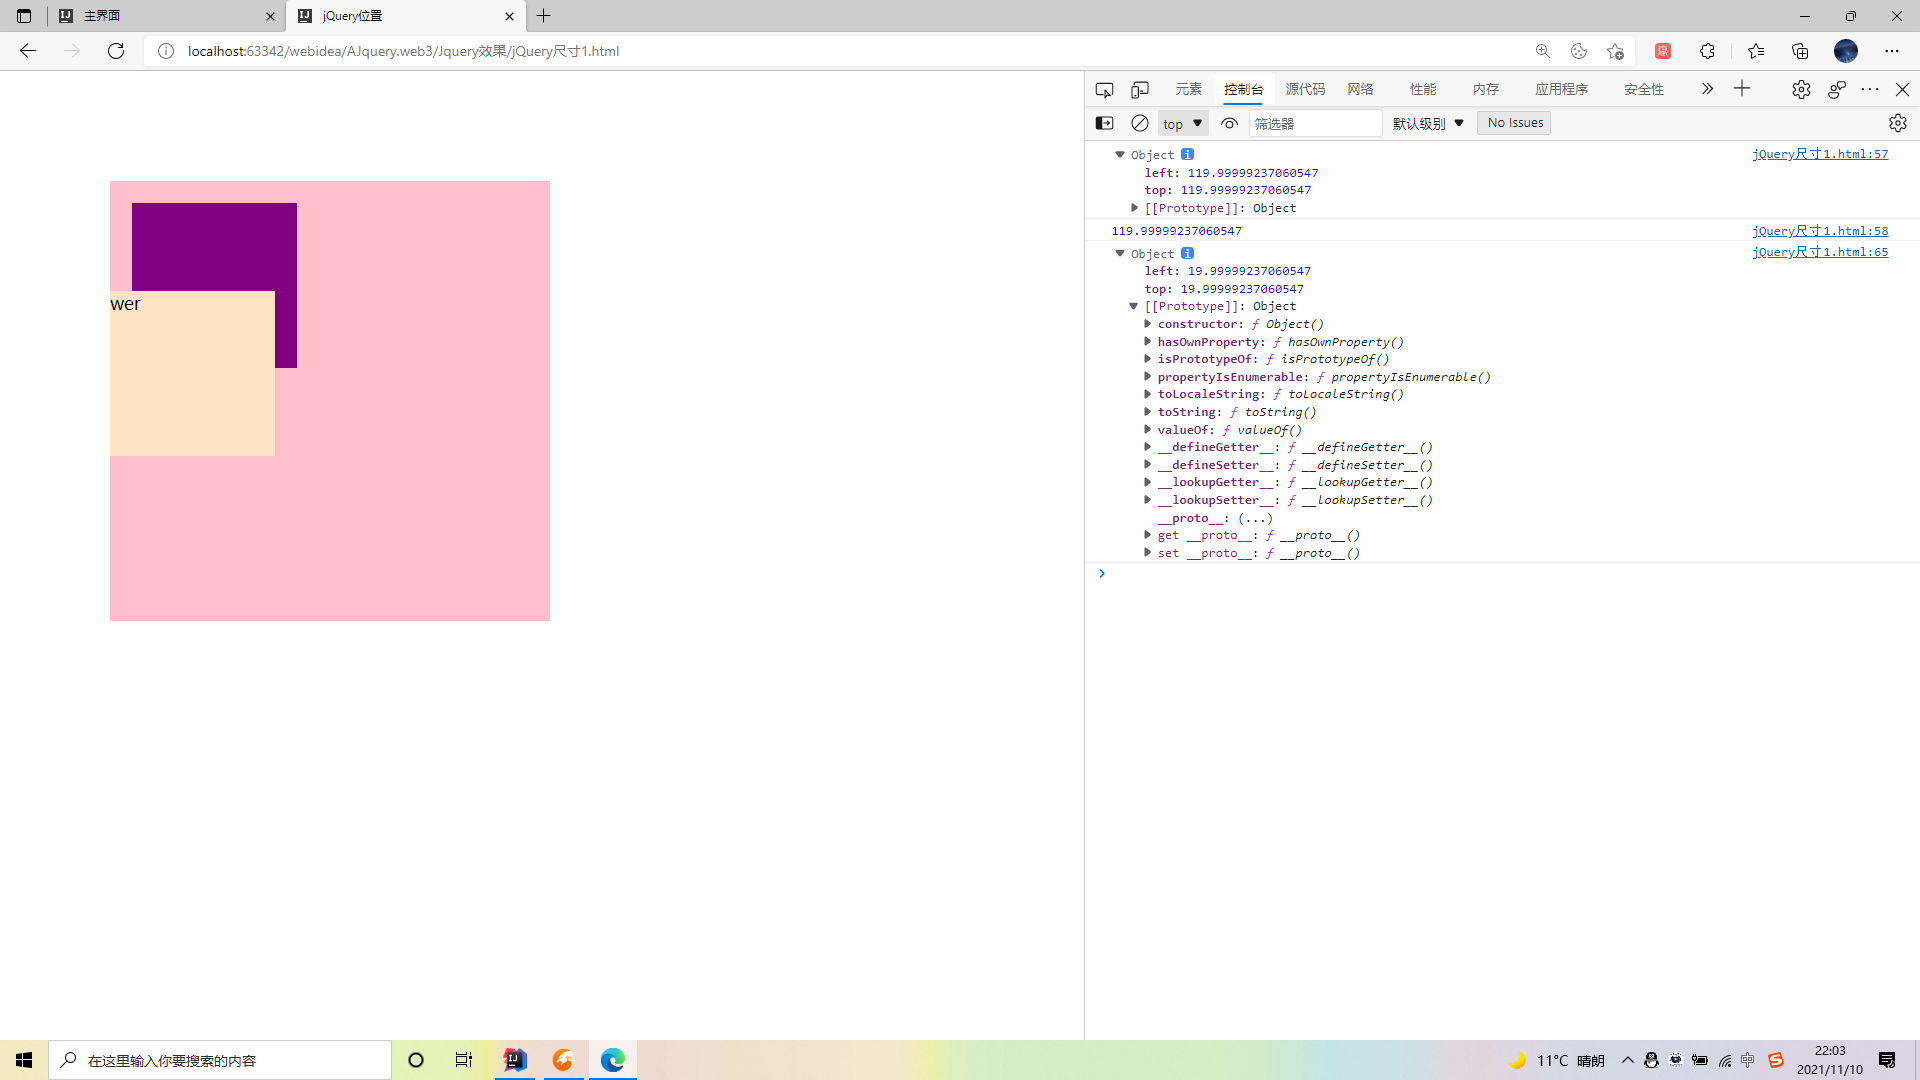1920x1080 pixels.
Task: Open the jQuery尺寸1.html:57 source link
Action: coord(1819,154)
